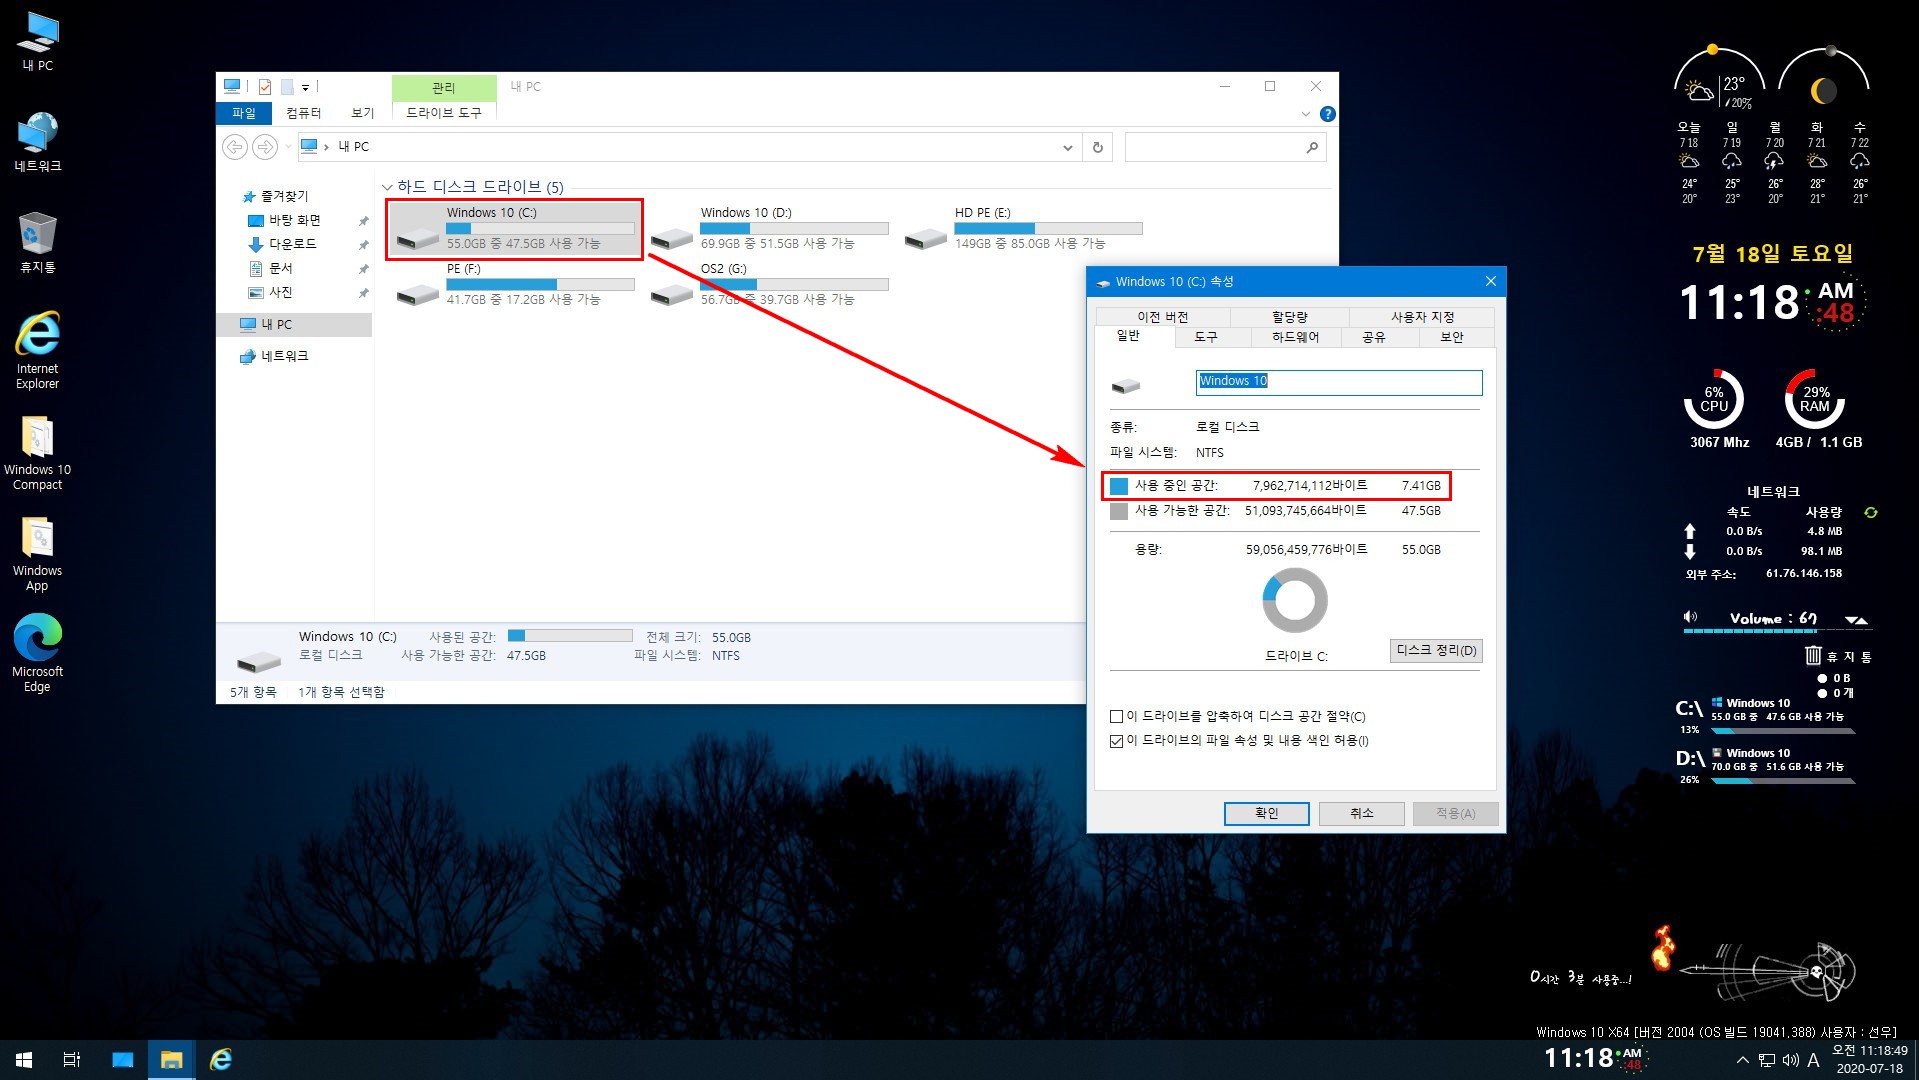Click the volume level bar in widget
The width and height of the screenshot is (1919, 1080).
point(1776,631)
